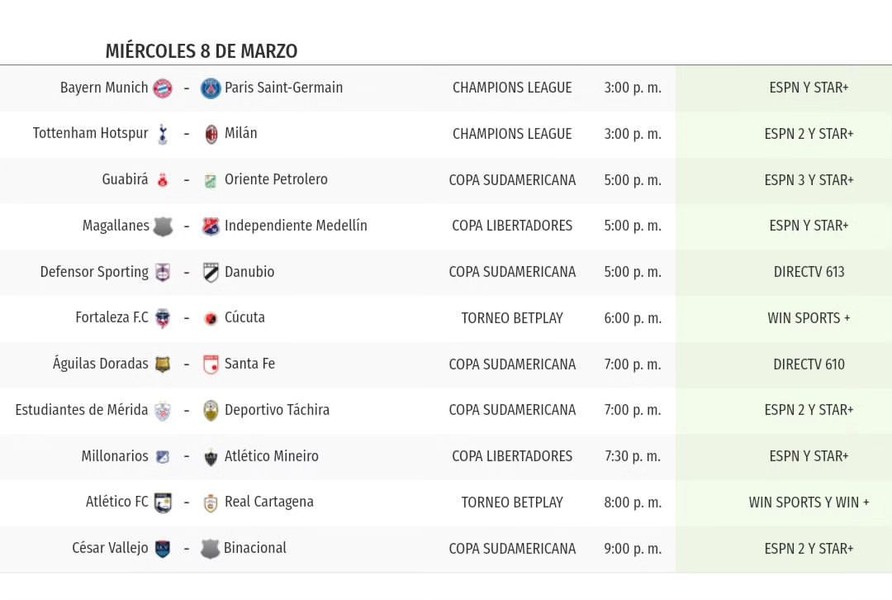Select the Real Cartagena team name
892x600 pixels.
pyautogui.click(x=269, y=502)
